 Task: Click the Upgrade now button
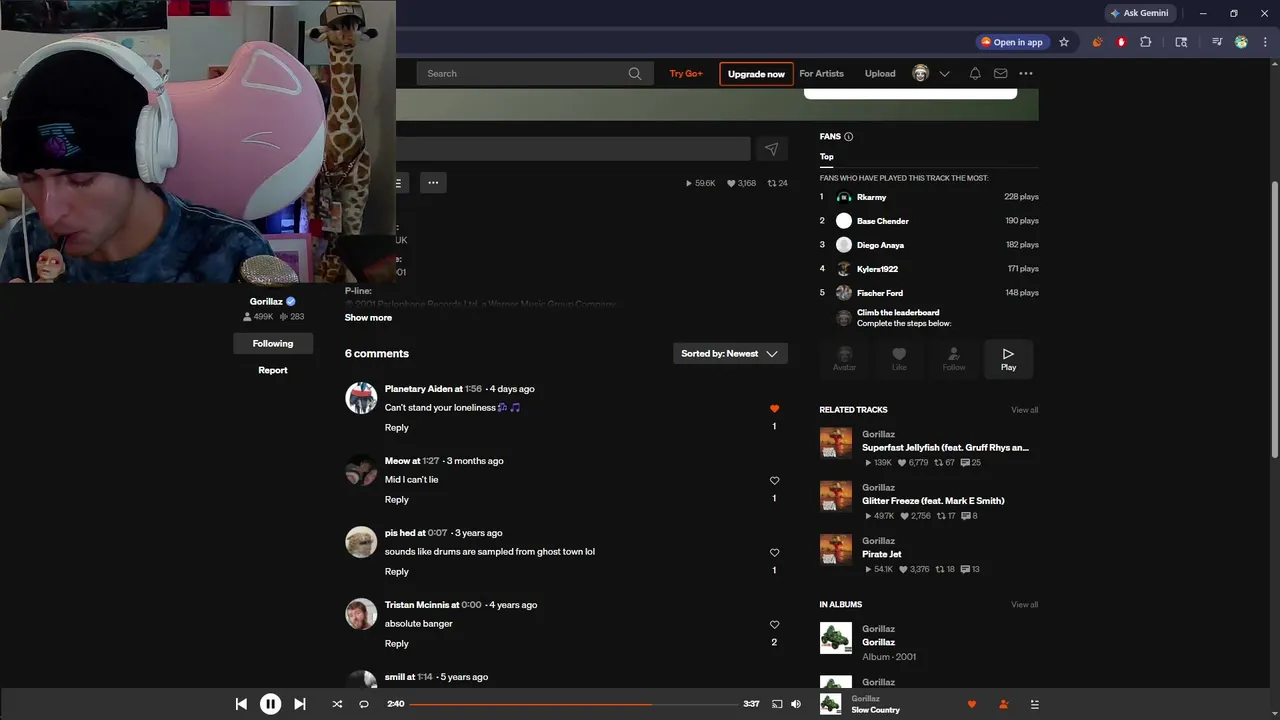(x=756, y=74)
